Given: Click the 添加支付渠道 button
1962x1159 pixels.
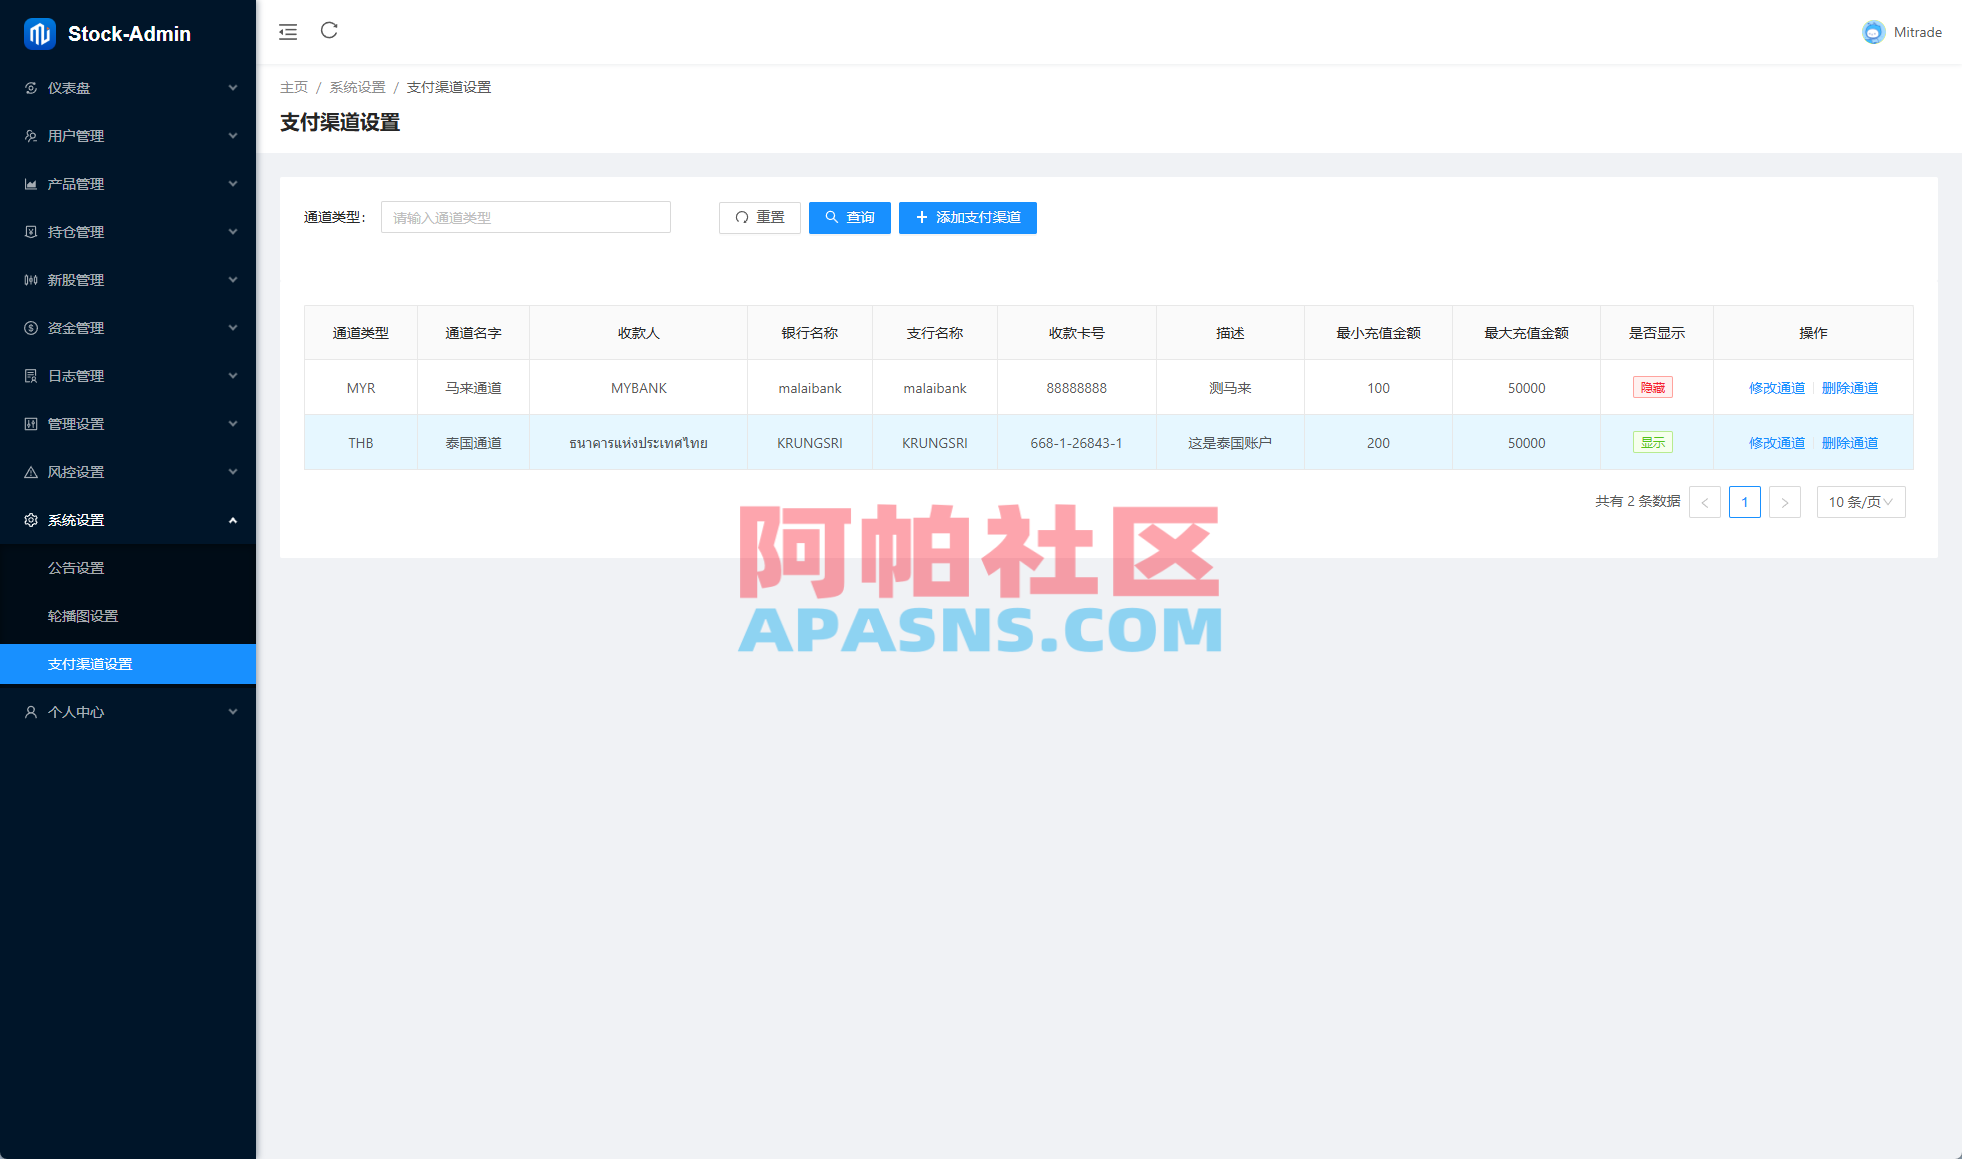Looking at the screenshot, I should (x=967, y=217).
